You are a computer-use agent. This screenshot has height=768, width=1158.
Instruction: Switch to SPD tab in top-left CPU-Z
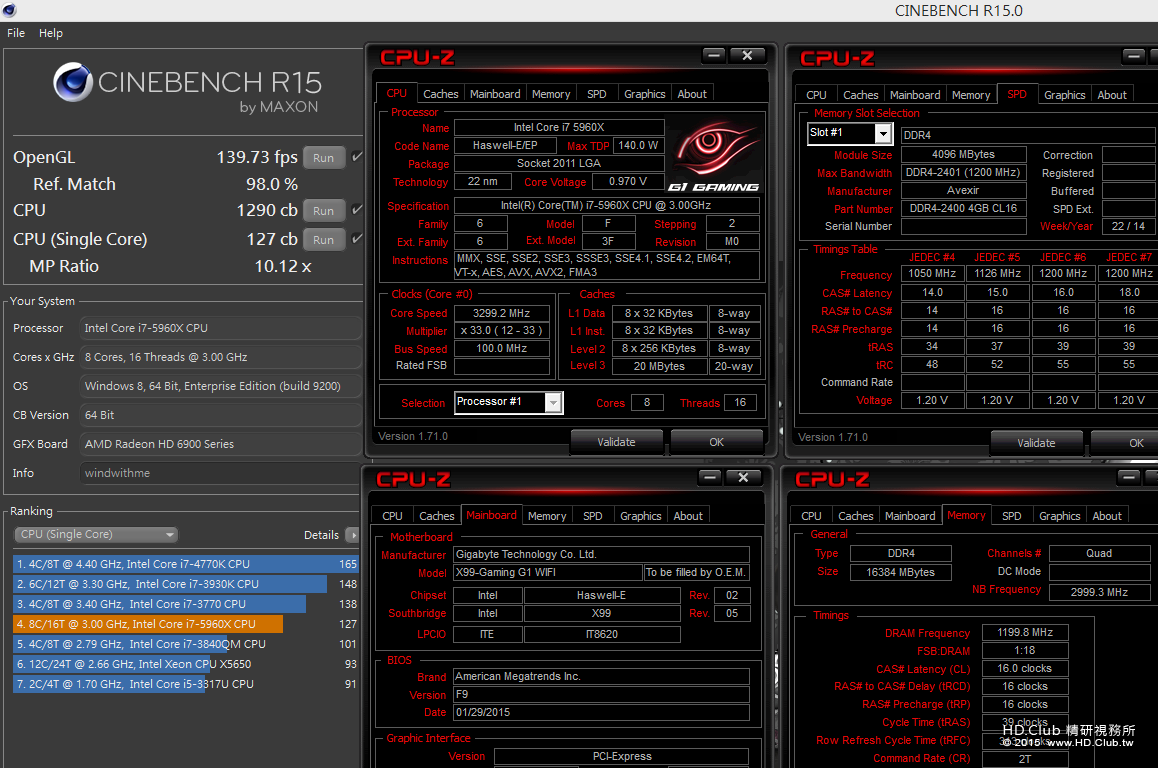[597, 94]
